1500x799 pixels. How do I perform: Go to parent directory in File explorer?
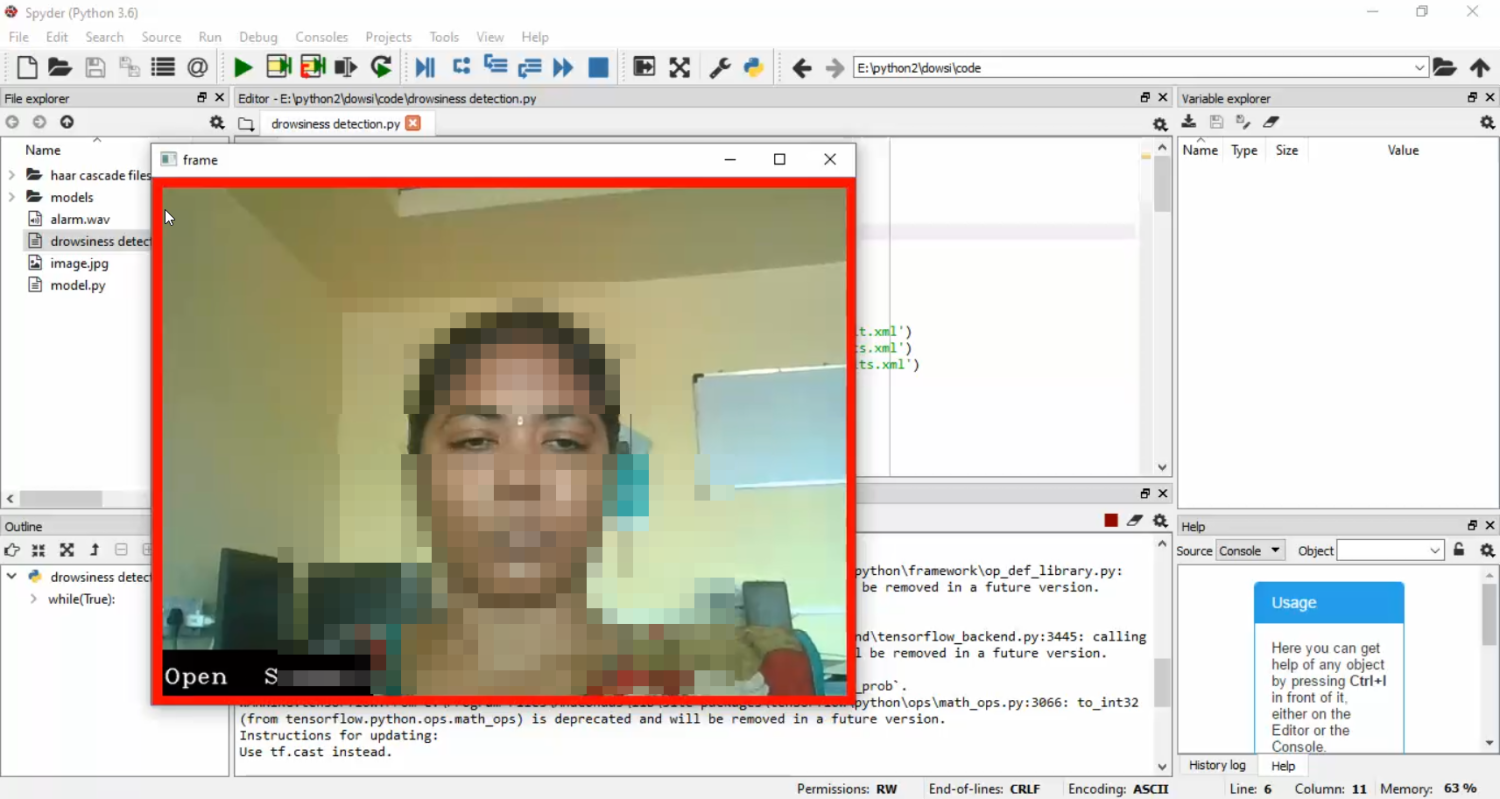click(67, 121)
